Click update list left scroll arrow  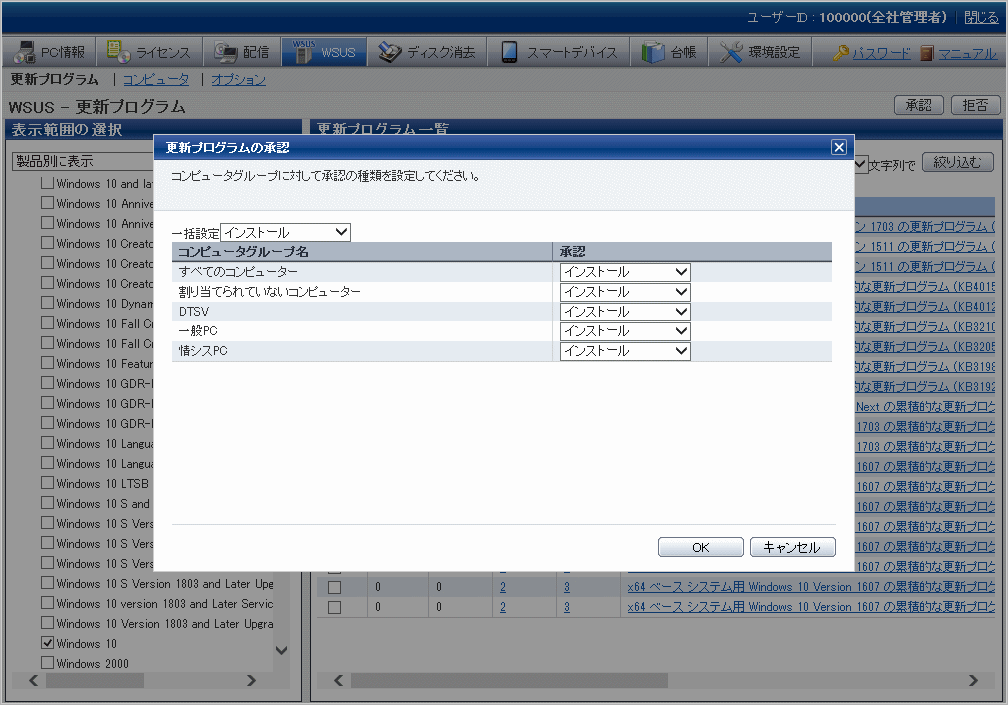[x=338, y=680]
